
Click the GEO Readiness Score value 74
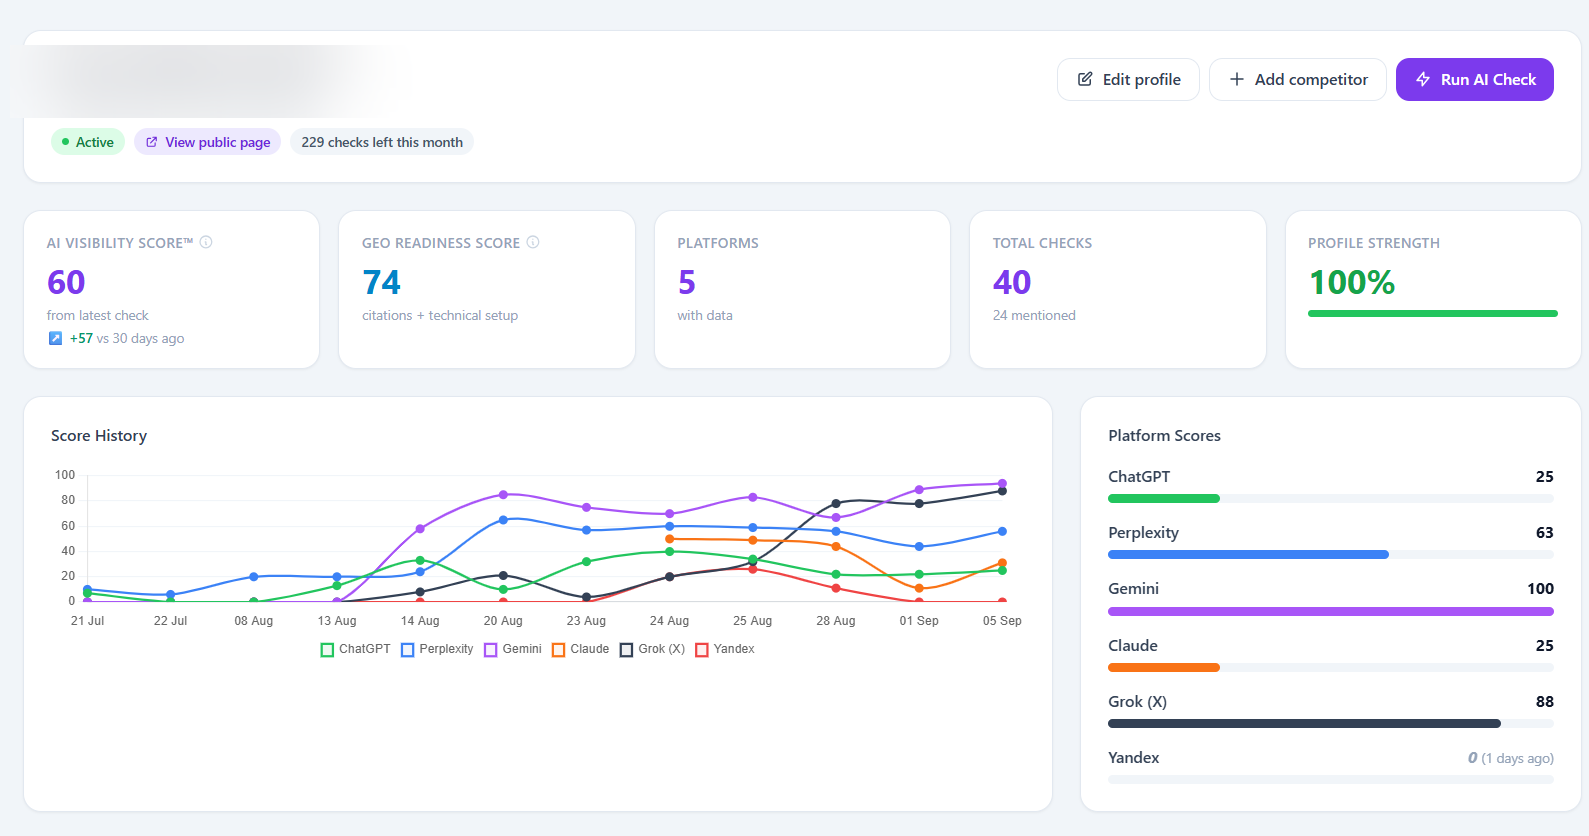tap(381, 282)
